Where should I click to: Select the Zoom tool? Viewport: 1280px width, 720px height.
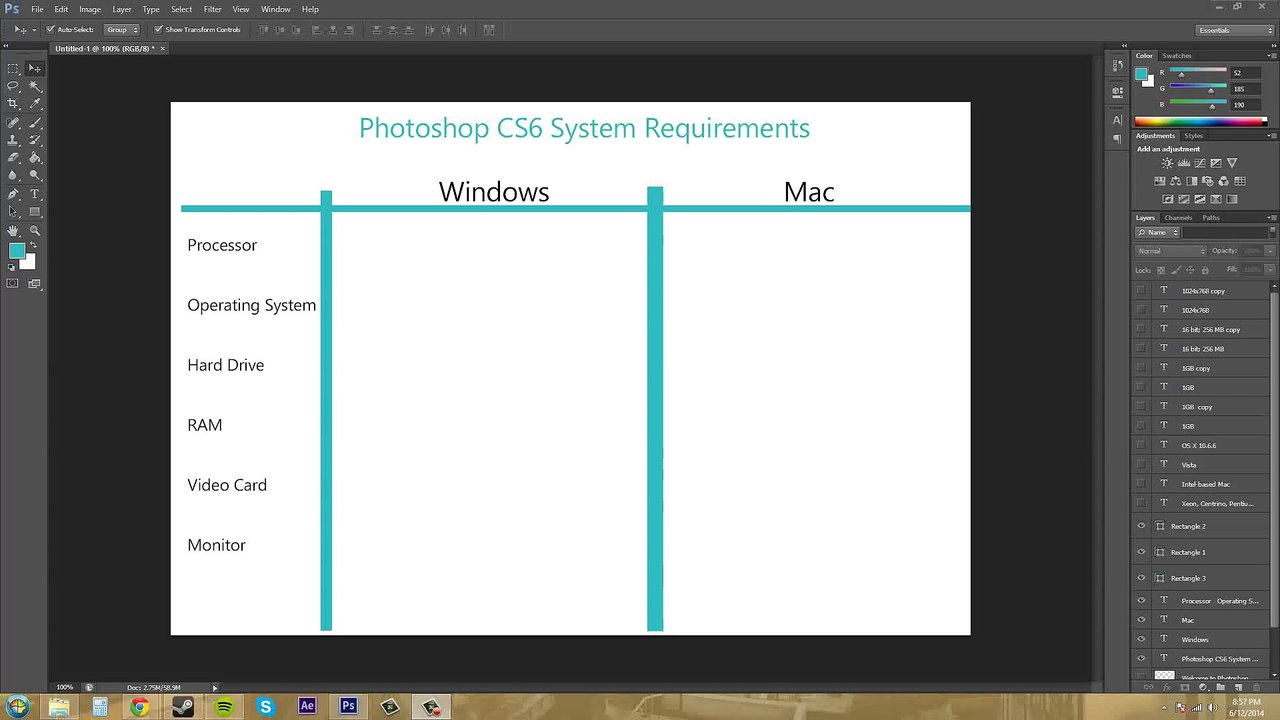(35, 230)
